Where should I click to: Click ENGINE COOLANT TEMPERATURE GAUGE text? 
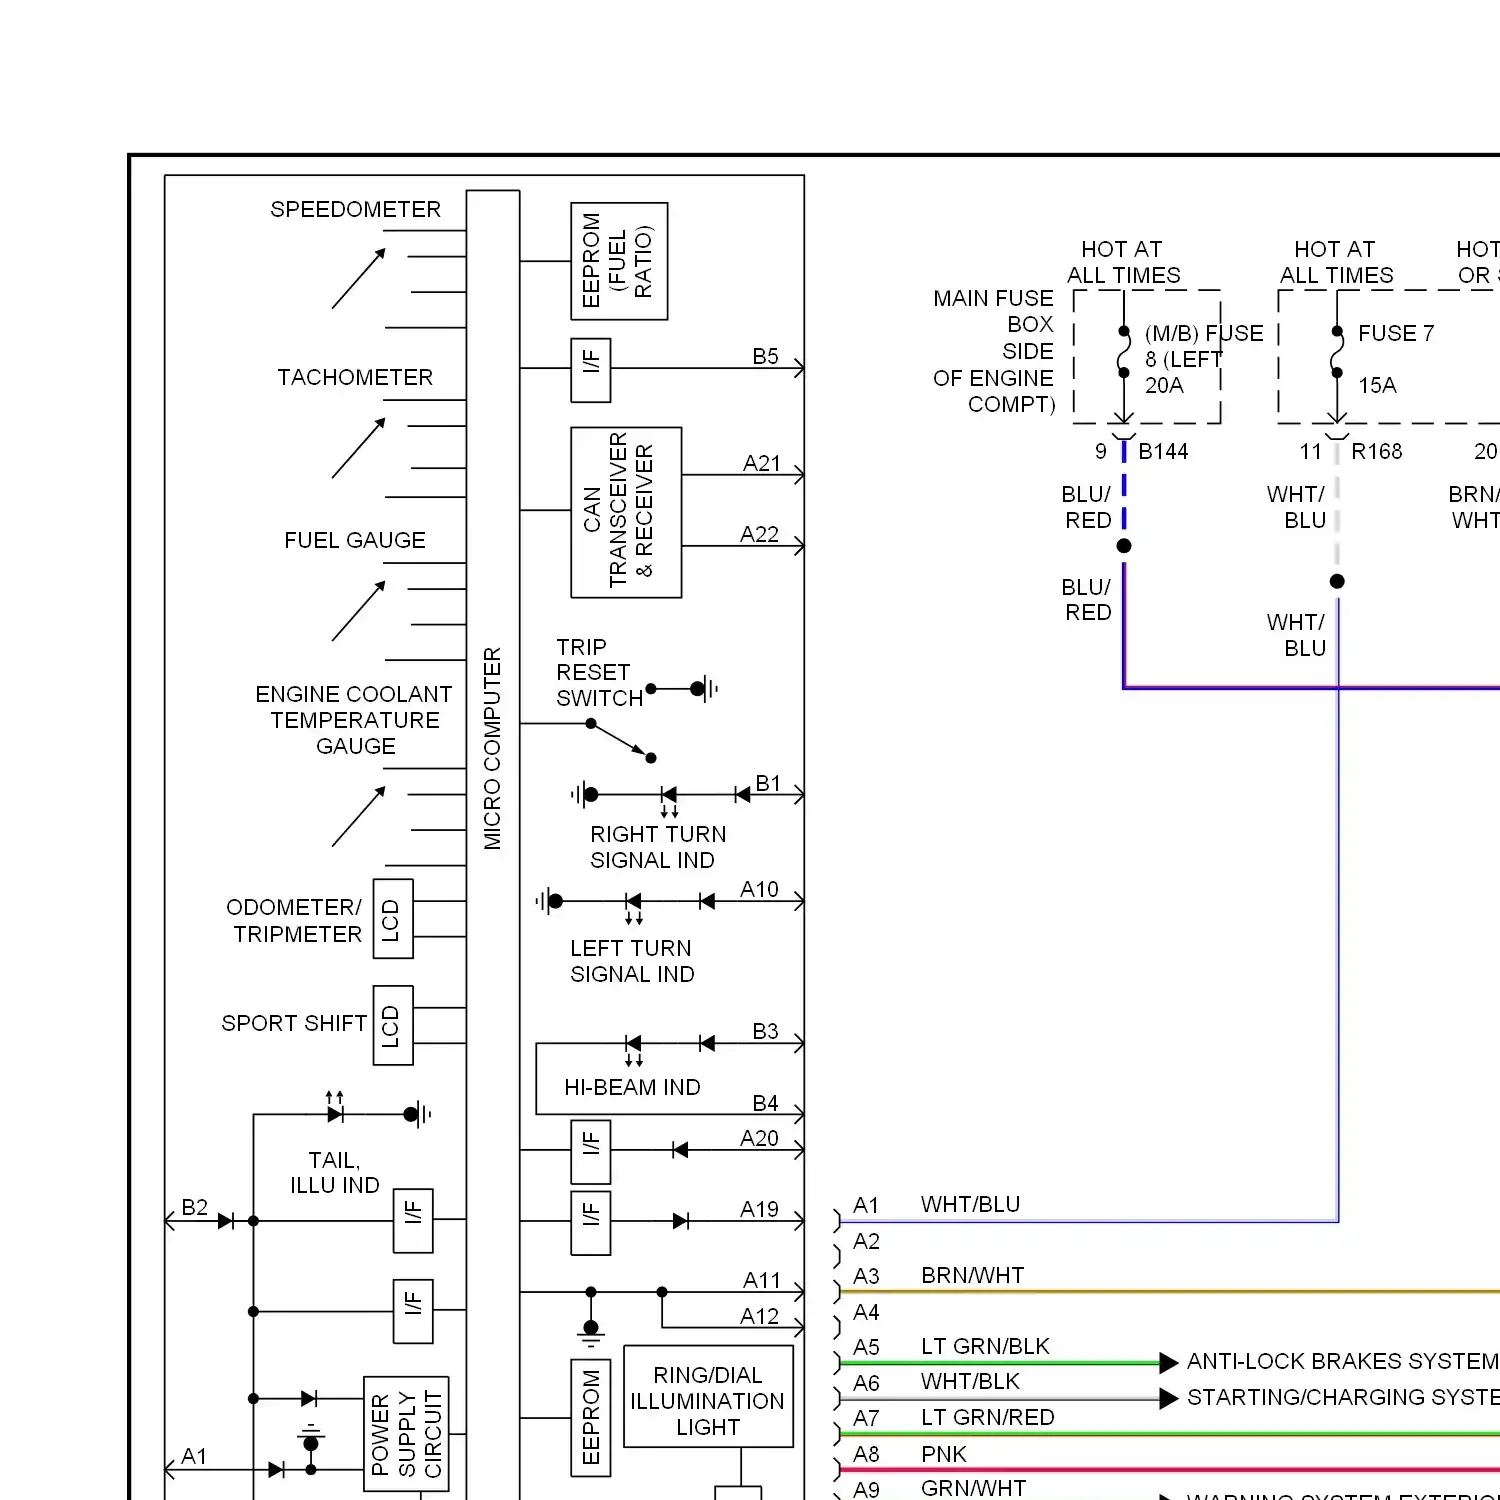355,720
